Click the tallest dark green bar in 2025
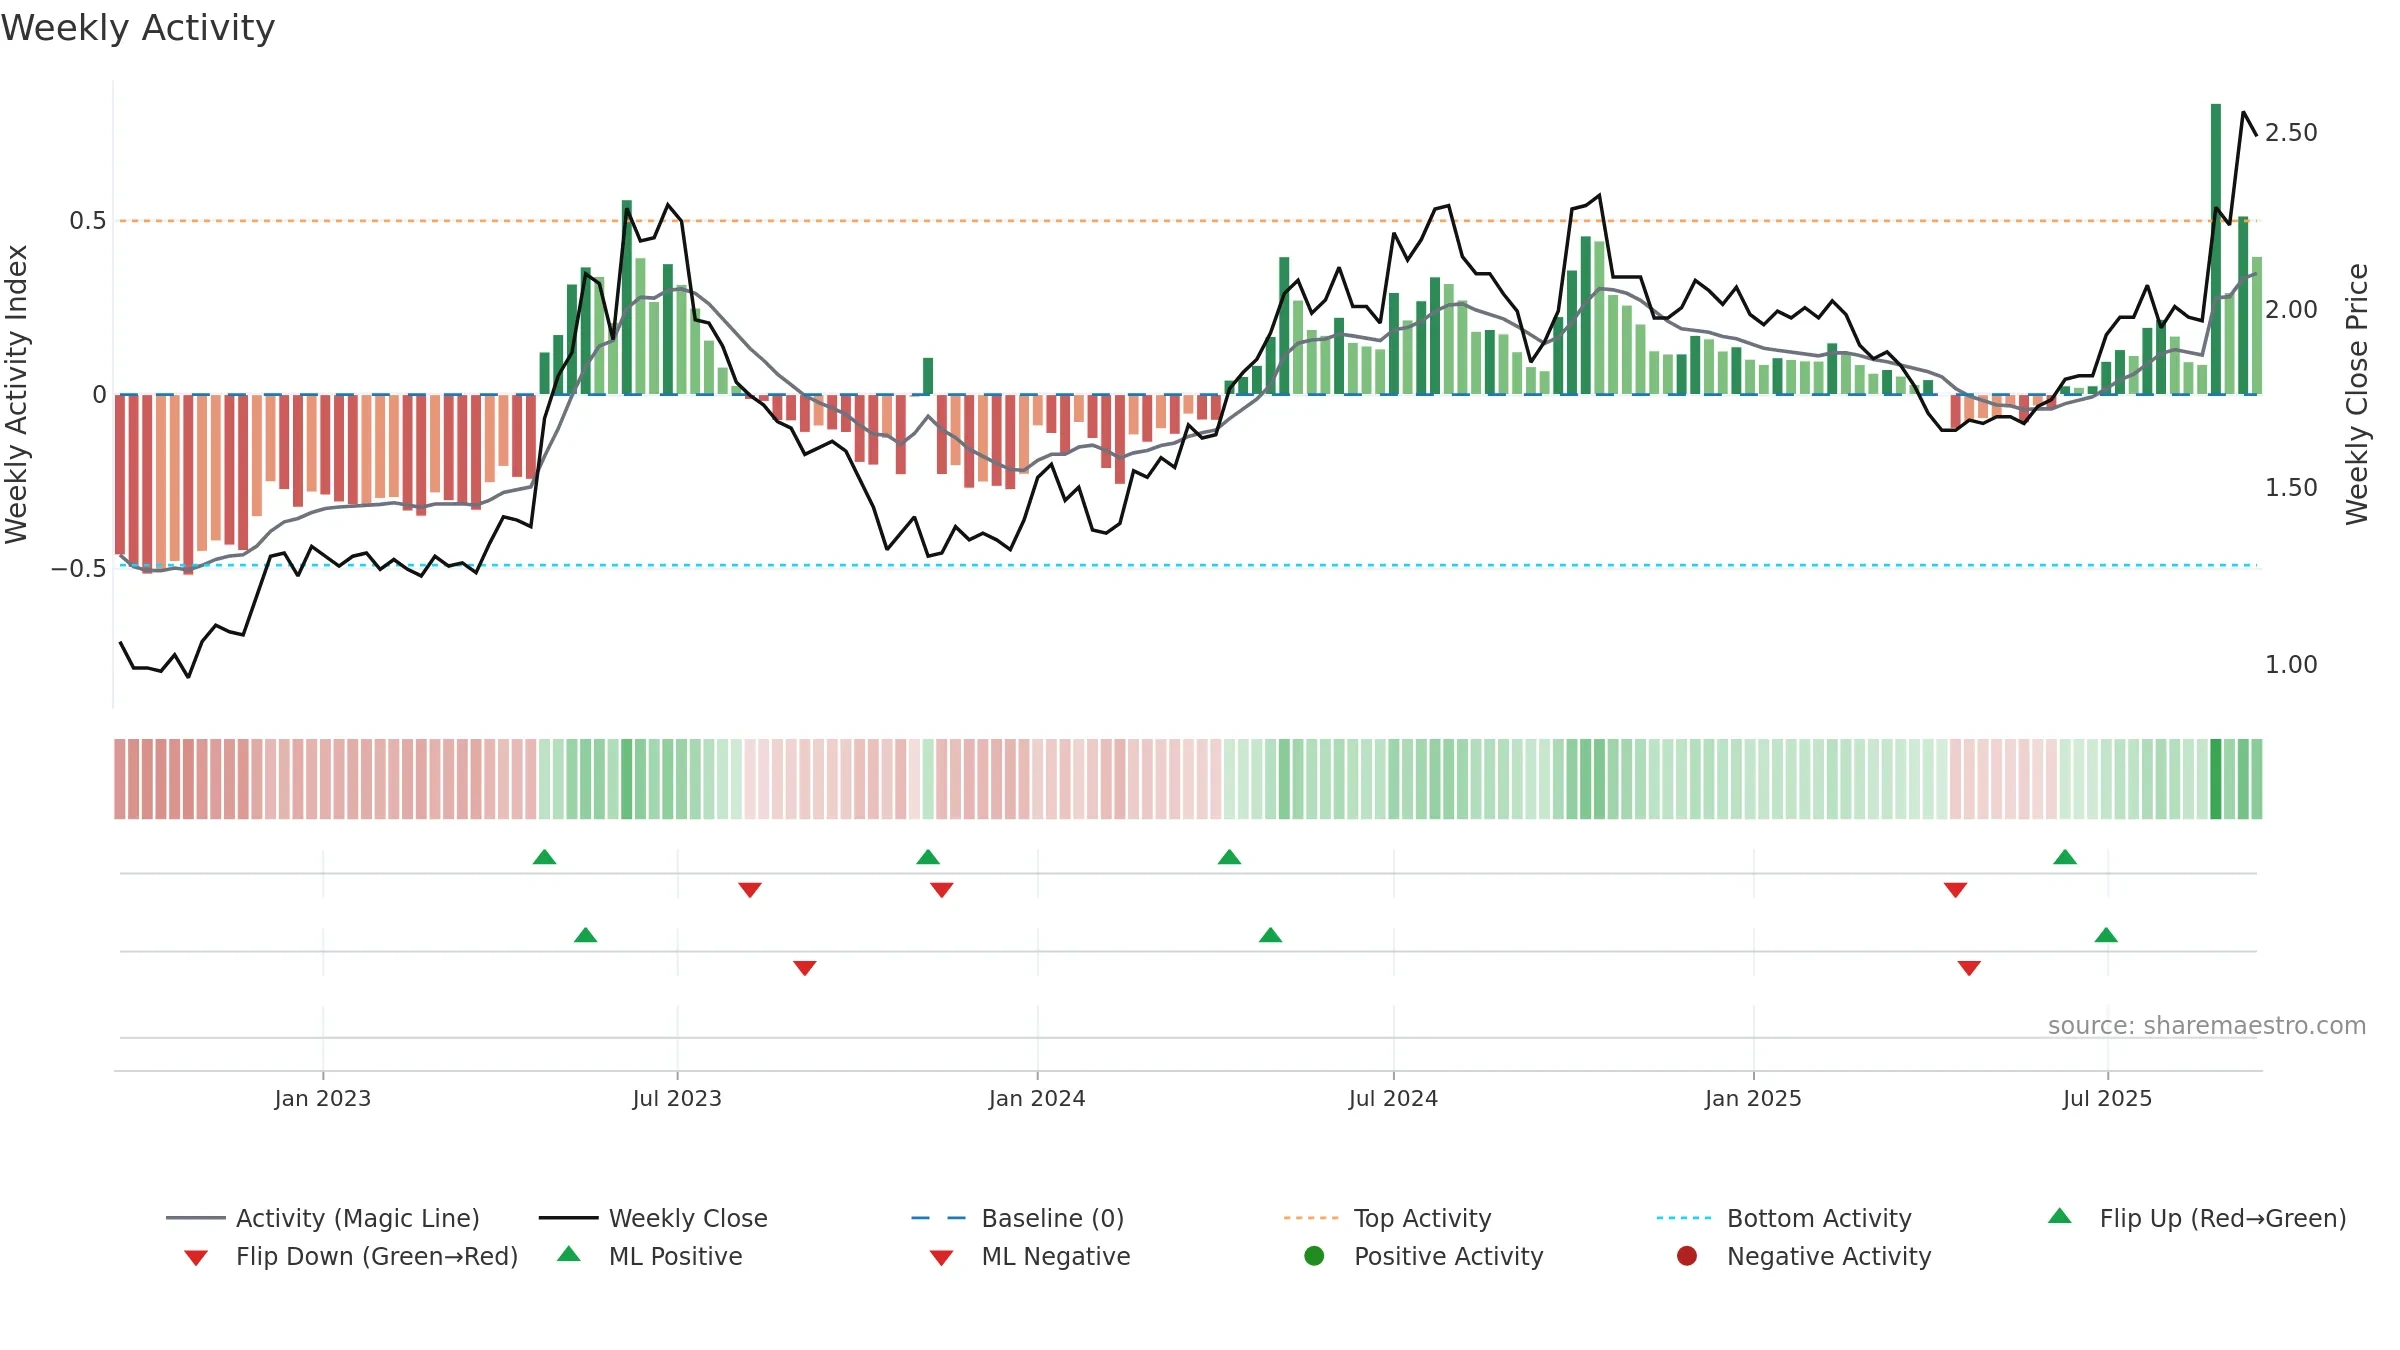The image size is (2400, 1350). 2216,249
